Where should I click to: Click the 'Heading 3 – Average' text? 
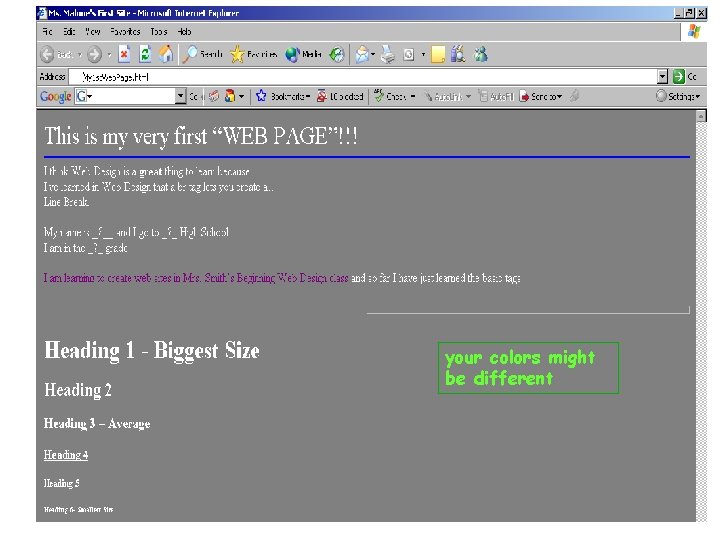(x=97, y=423)
